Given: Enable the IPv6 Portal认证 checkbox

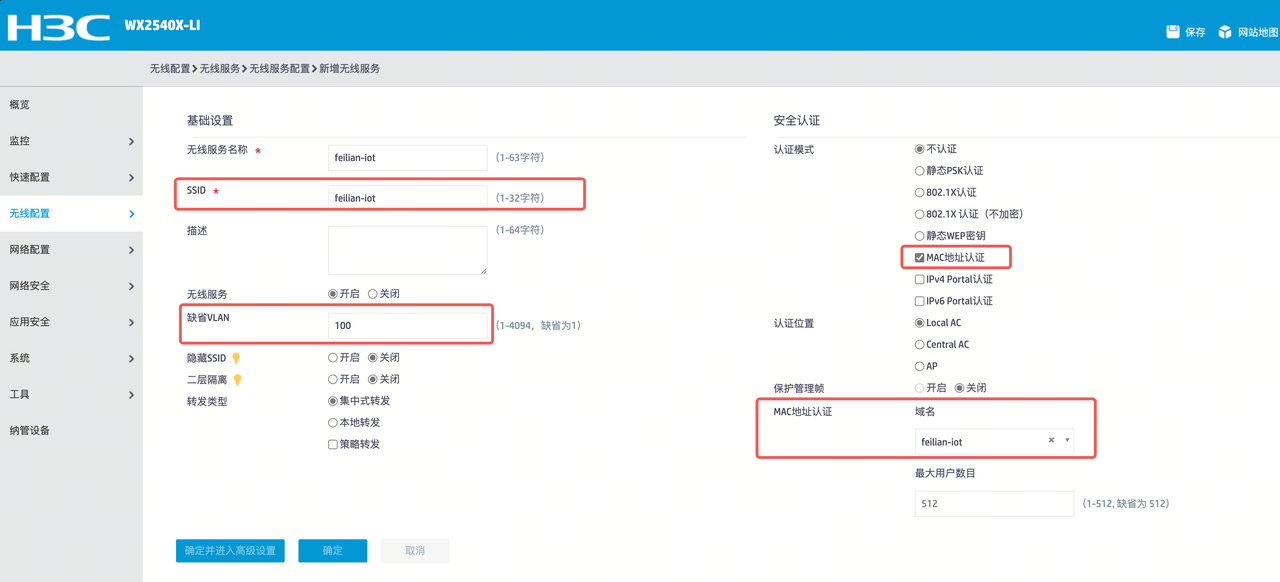Looking at the screenshot, I should tap(919, 301).
